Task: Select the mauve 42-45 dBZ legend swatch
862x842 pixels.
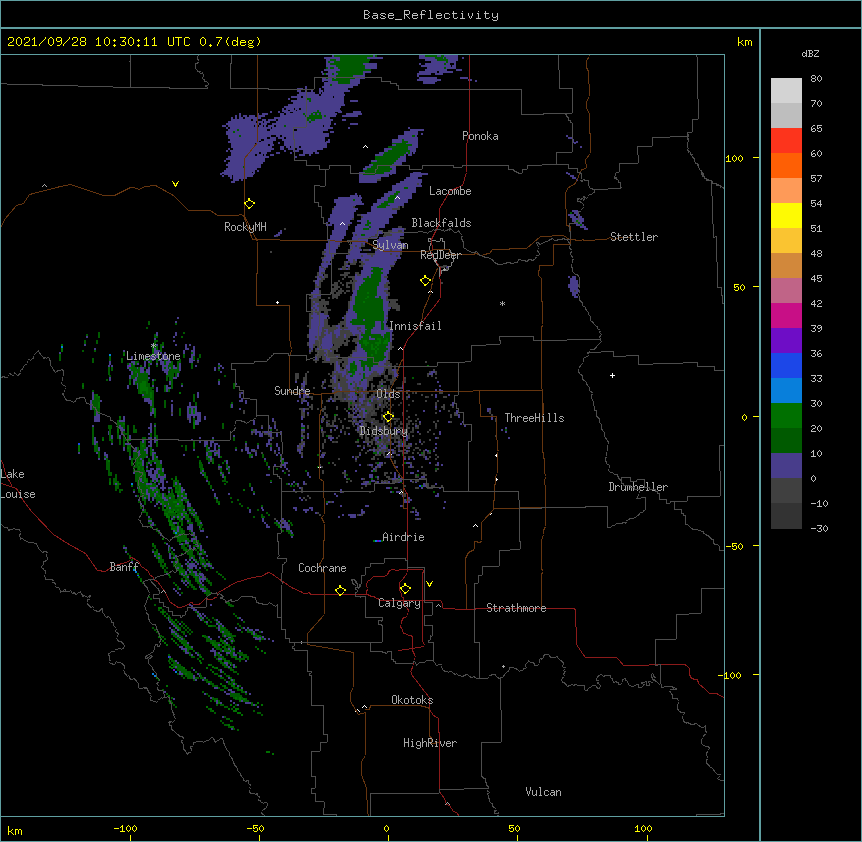Action: [786, 291]
